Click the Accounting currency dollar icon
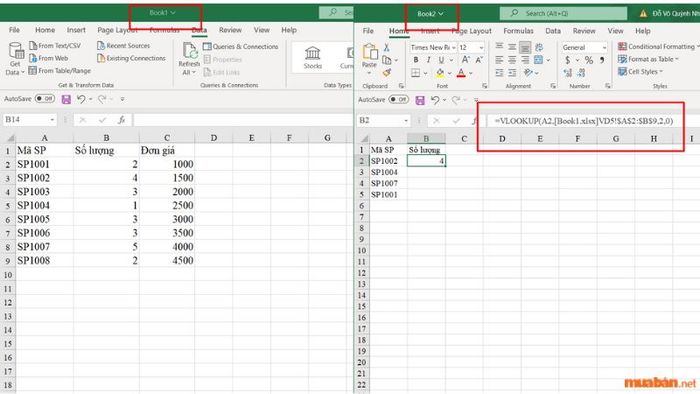The height and width of the screenshot is (394, 700). [x=567, y=60]
